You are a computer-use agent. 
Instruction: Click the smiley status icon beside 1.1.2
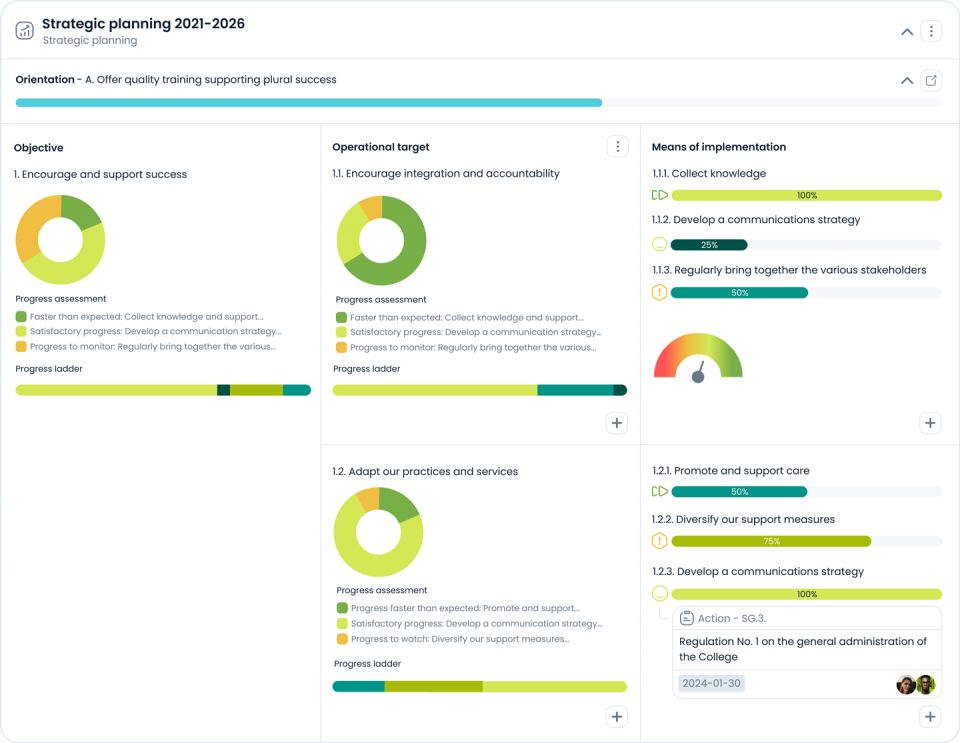(x=659, y=243)
